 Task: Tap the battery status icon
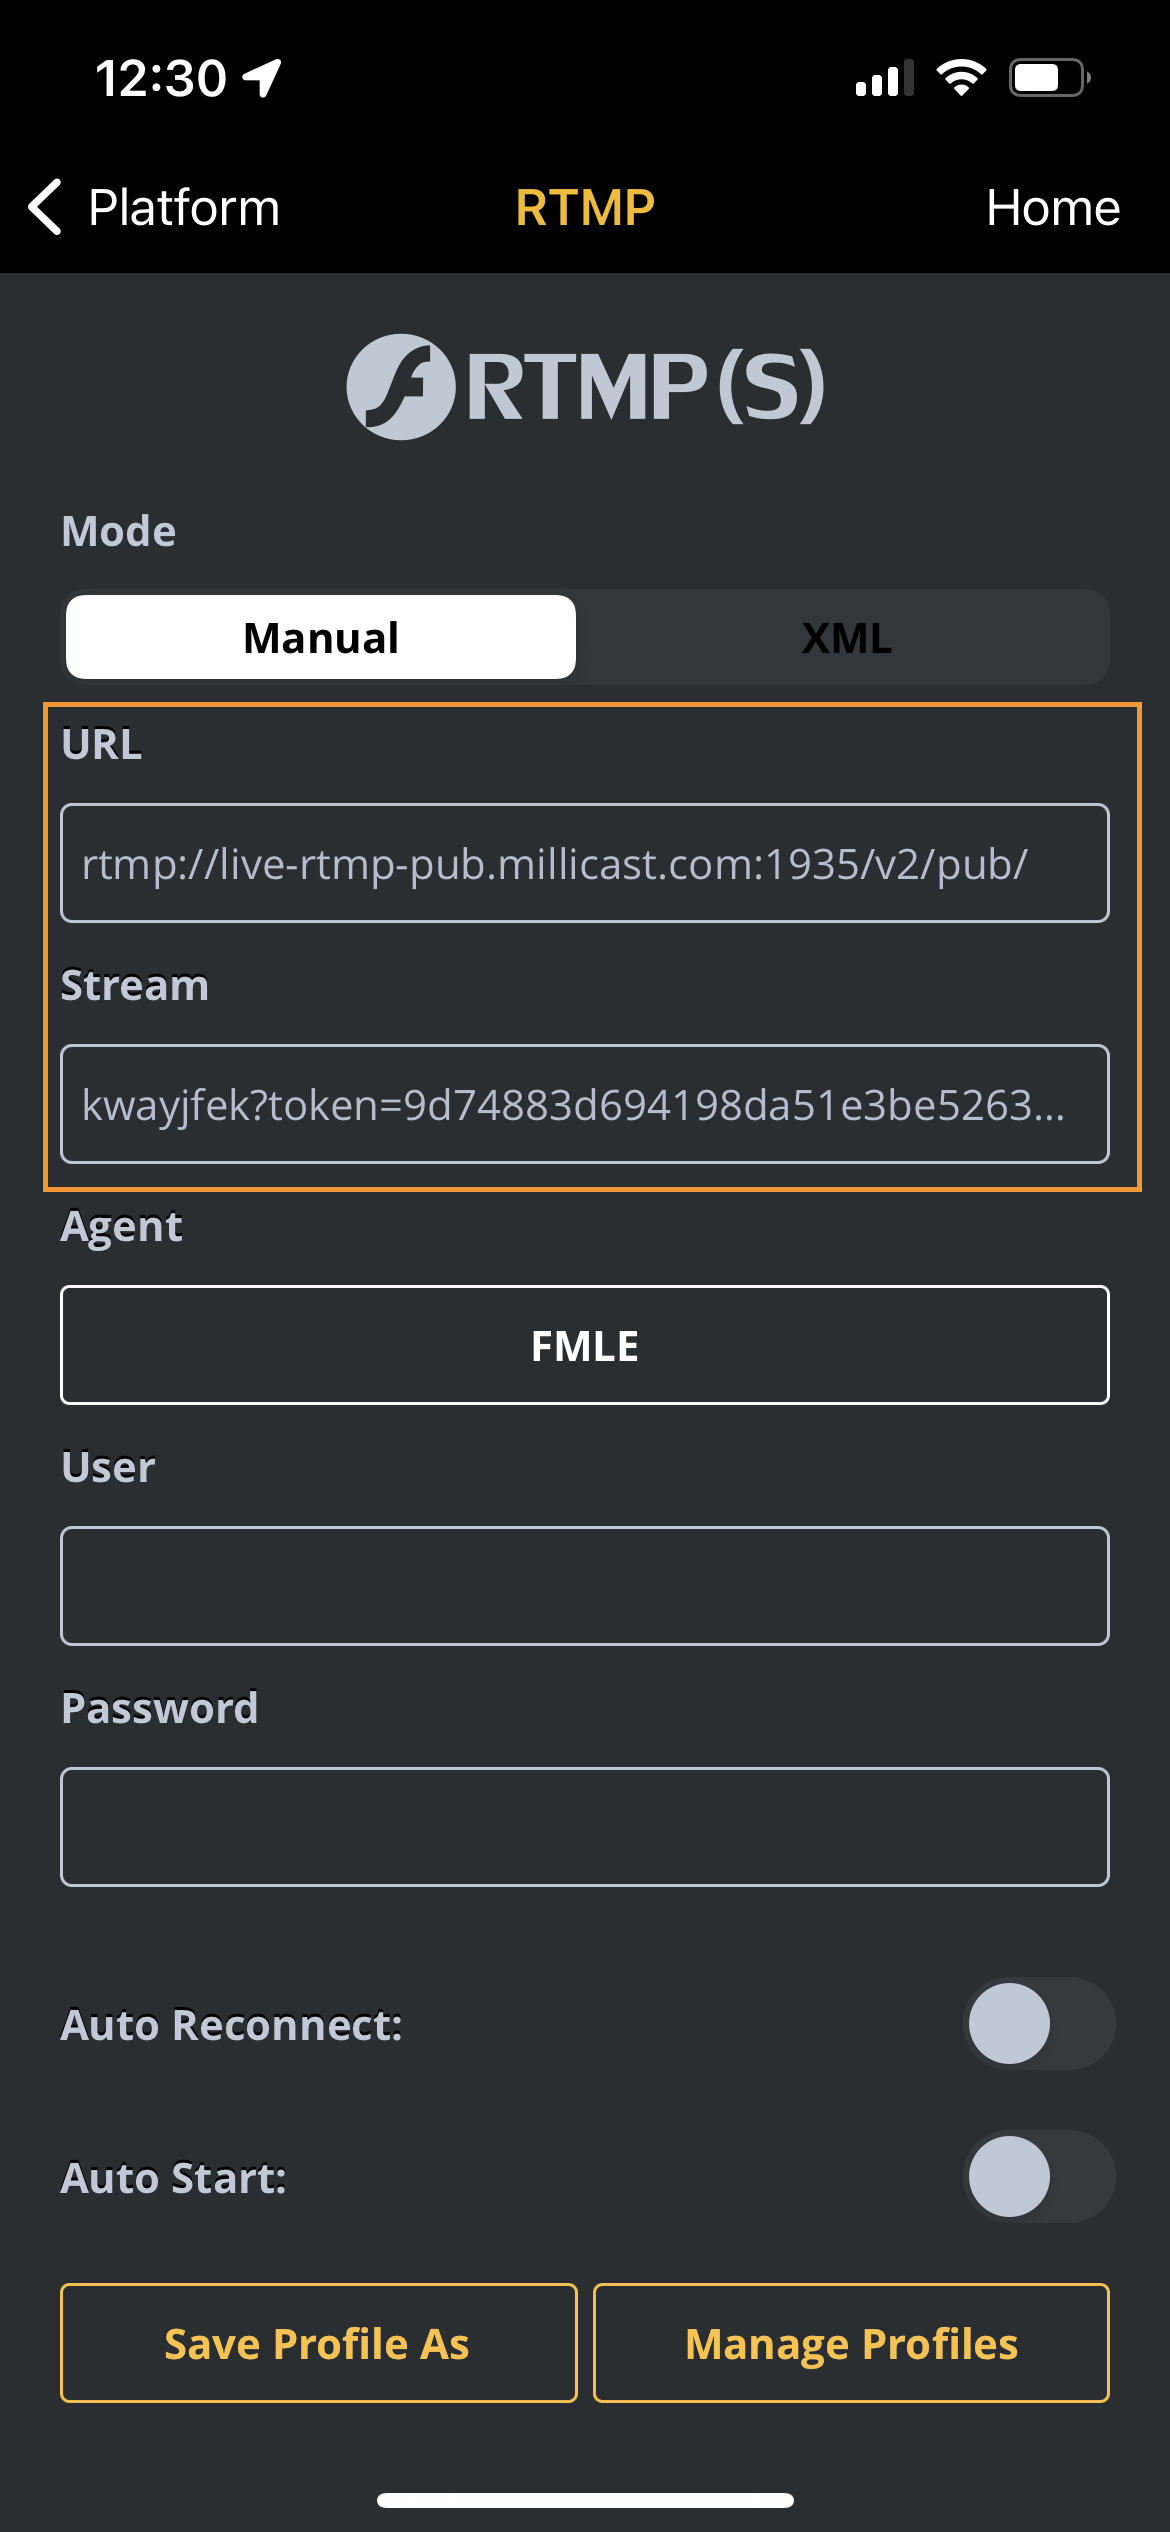tap(1048, 78)
